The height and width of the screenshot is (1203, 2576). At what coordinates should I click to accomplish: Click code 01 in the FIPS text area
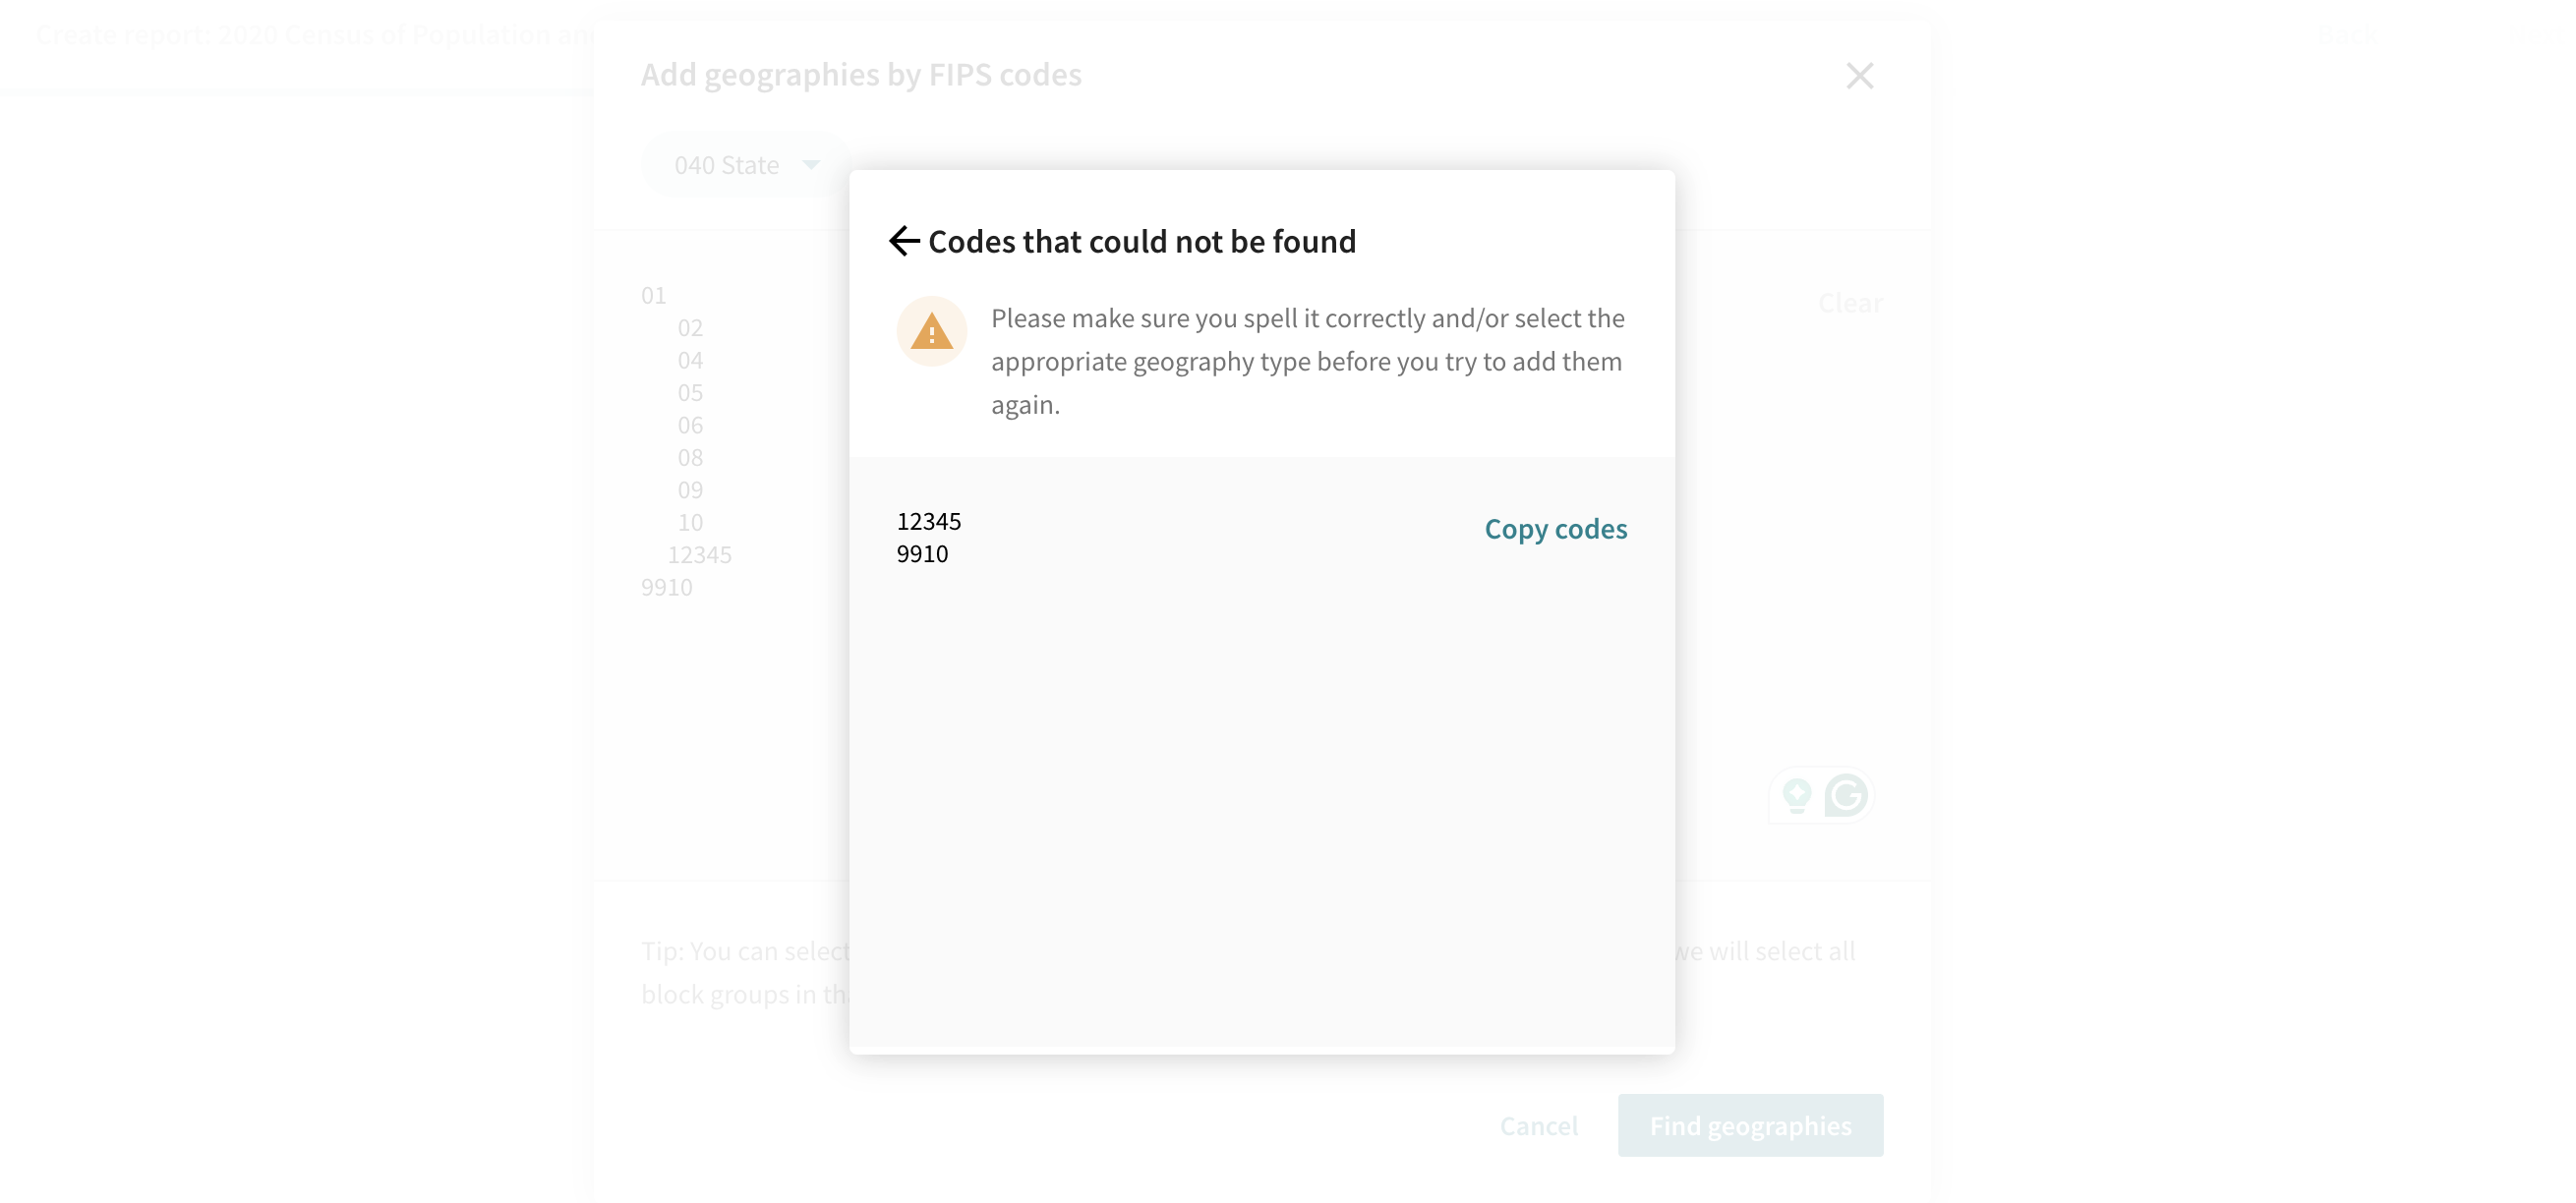pos(653,295)
